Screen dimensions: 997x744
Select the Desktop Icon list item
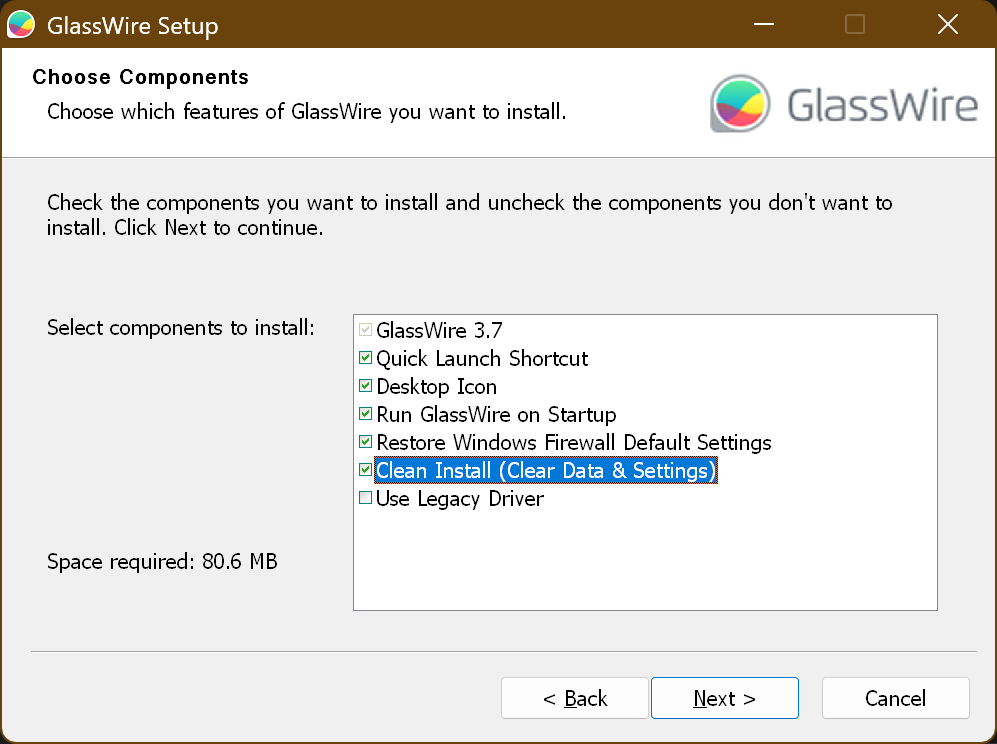(436, 386)
